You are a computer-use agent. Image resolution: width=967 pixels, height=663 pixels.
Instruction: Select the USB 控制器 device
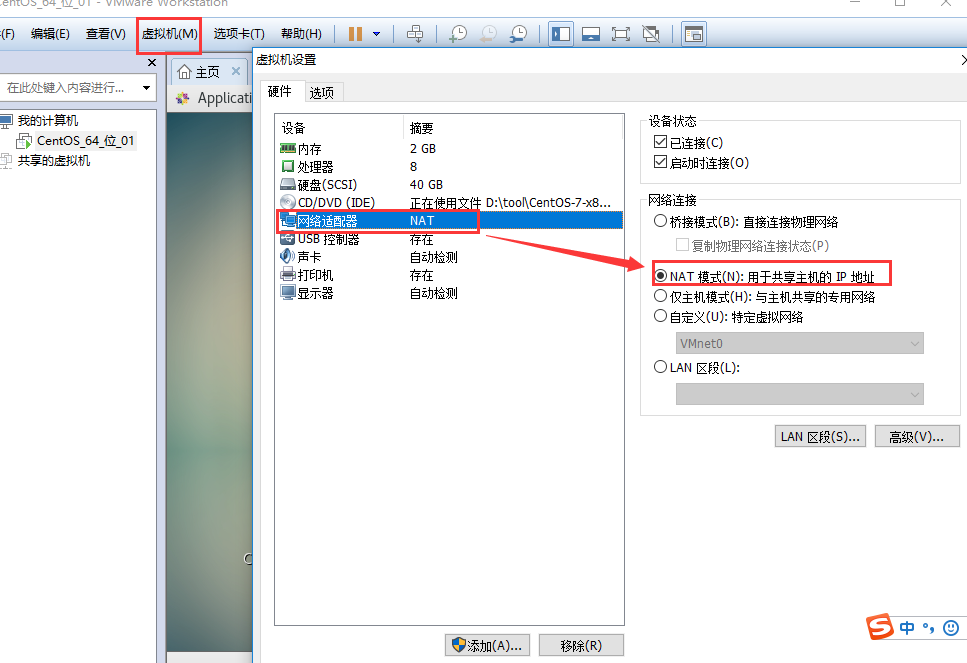(x=449, y=239)
